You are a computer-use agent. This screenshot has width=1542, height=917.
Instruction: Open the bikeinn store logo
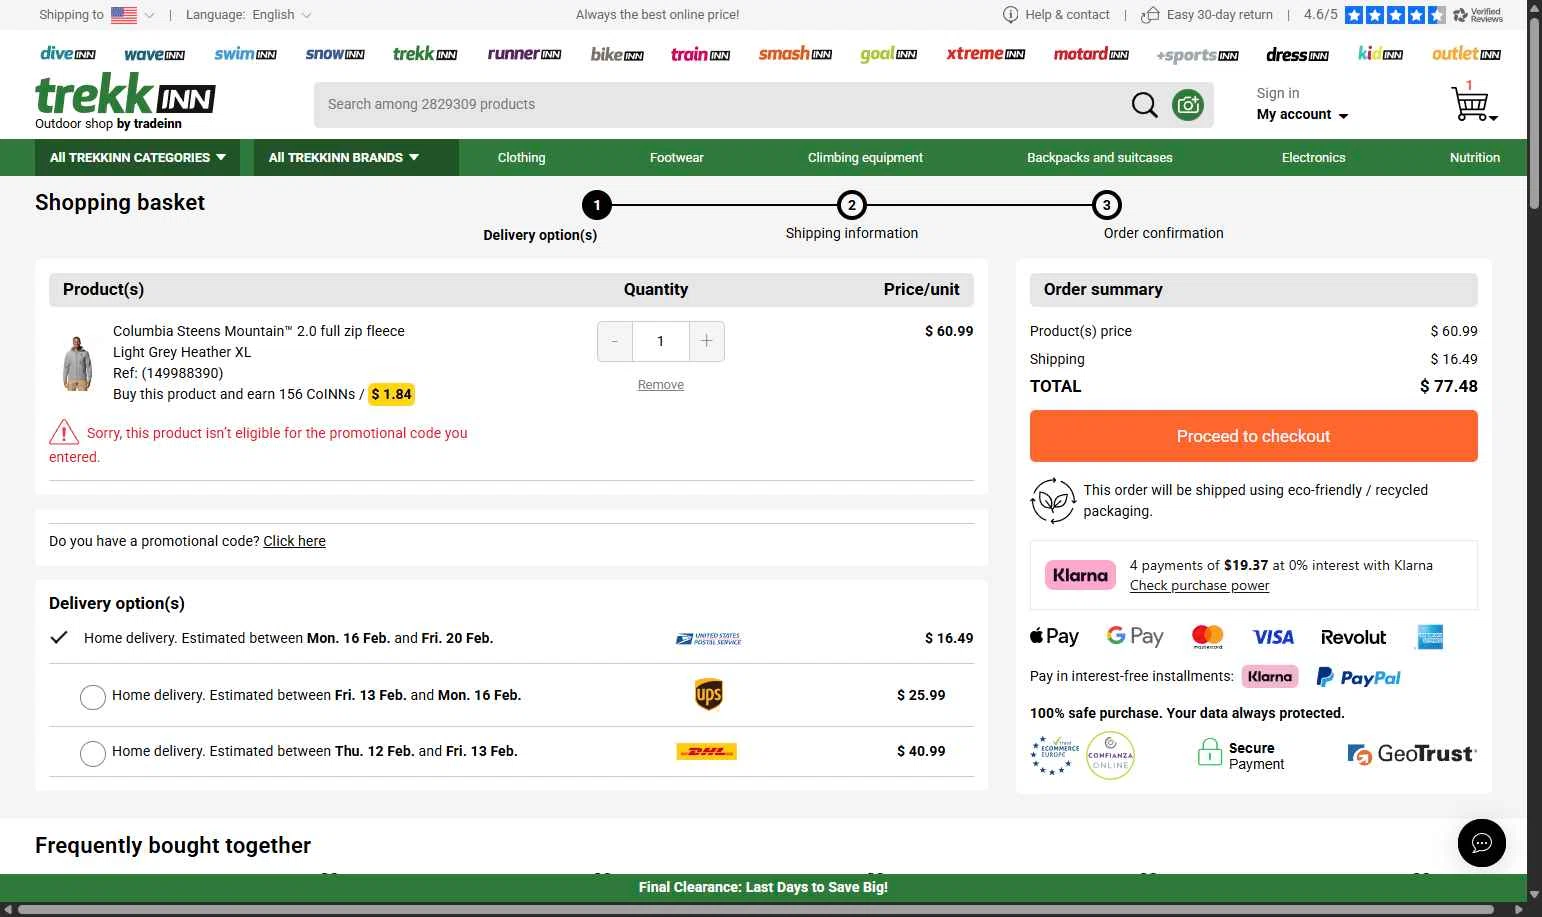coord(617,54)
